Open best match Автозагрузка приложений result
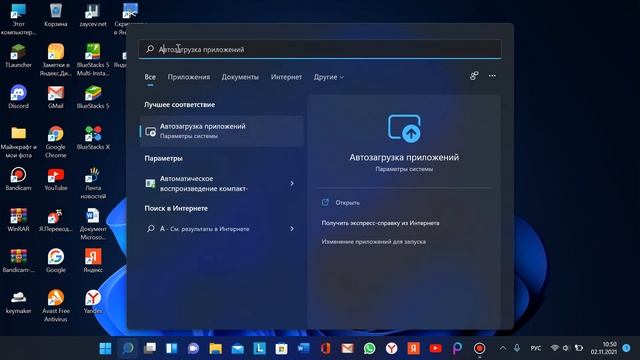Screen dimensions: 640x360 pyautogui.click(x=222, y=131)
